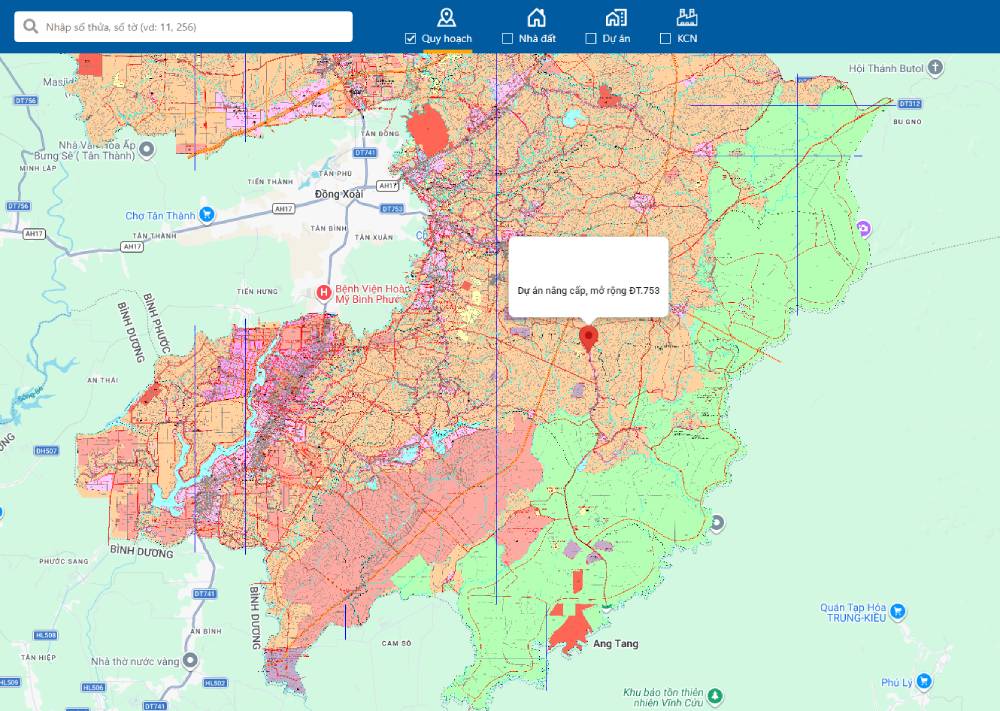Click the Quy hoạch map-pin icon
The width and height of the screenshot is (1000, 711).
coord(446,17)
